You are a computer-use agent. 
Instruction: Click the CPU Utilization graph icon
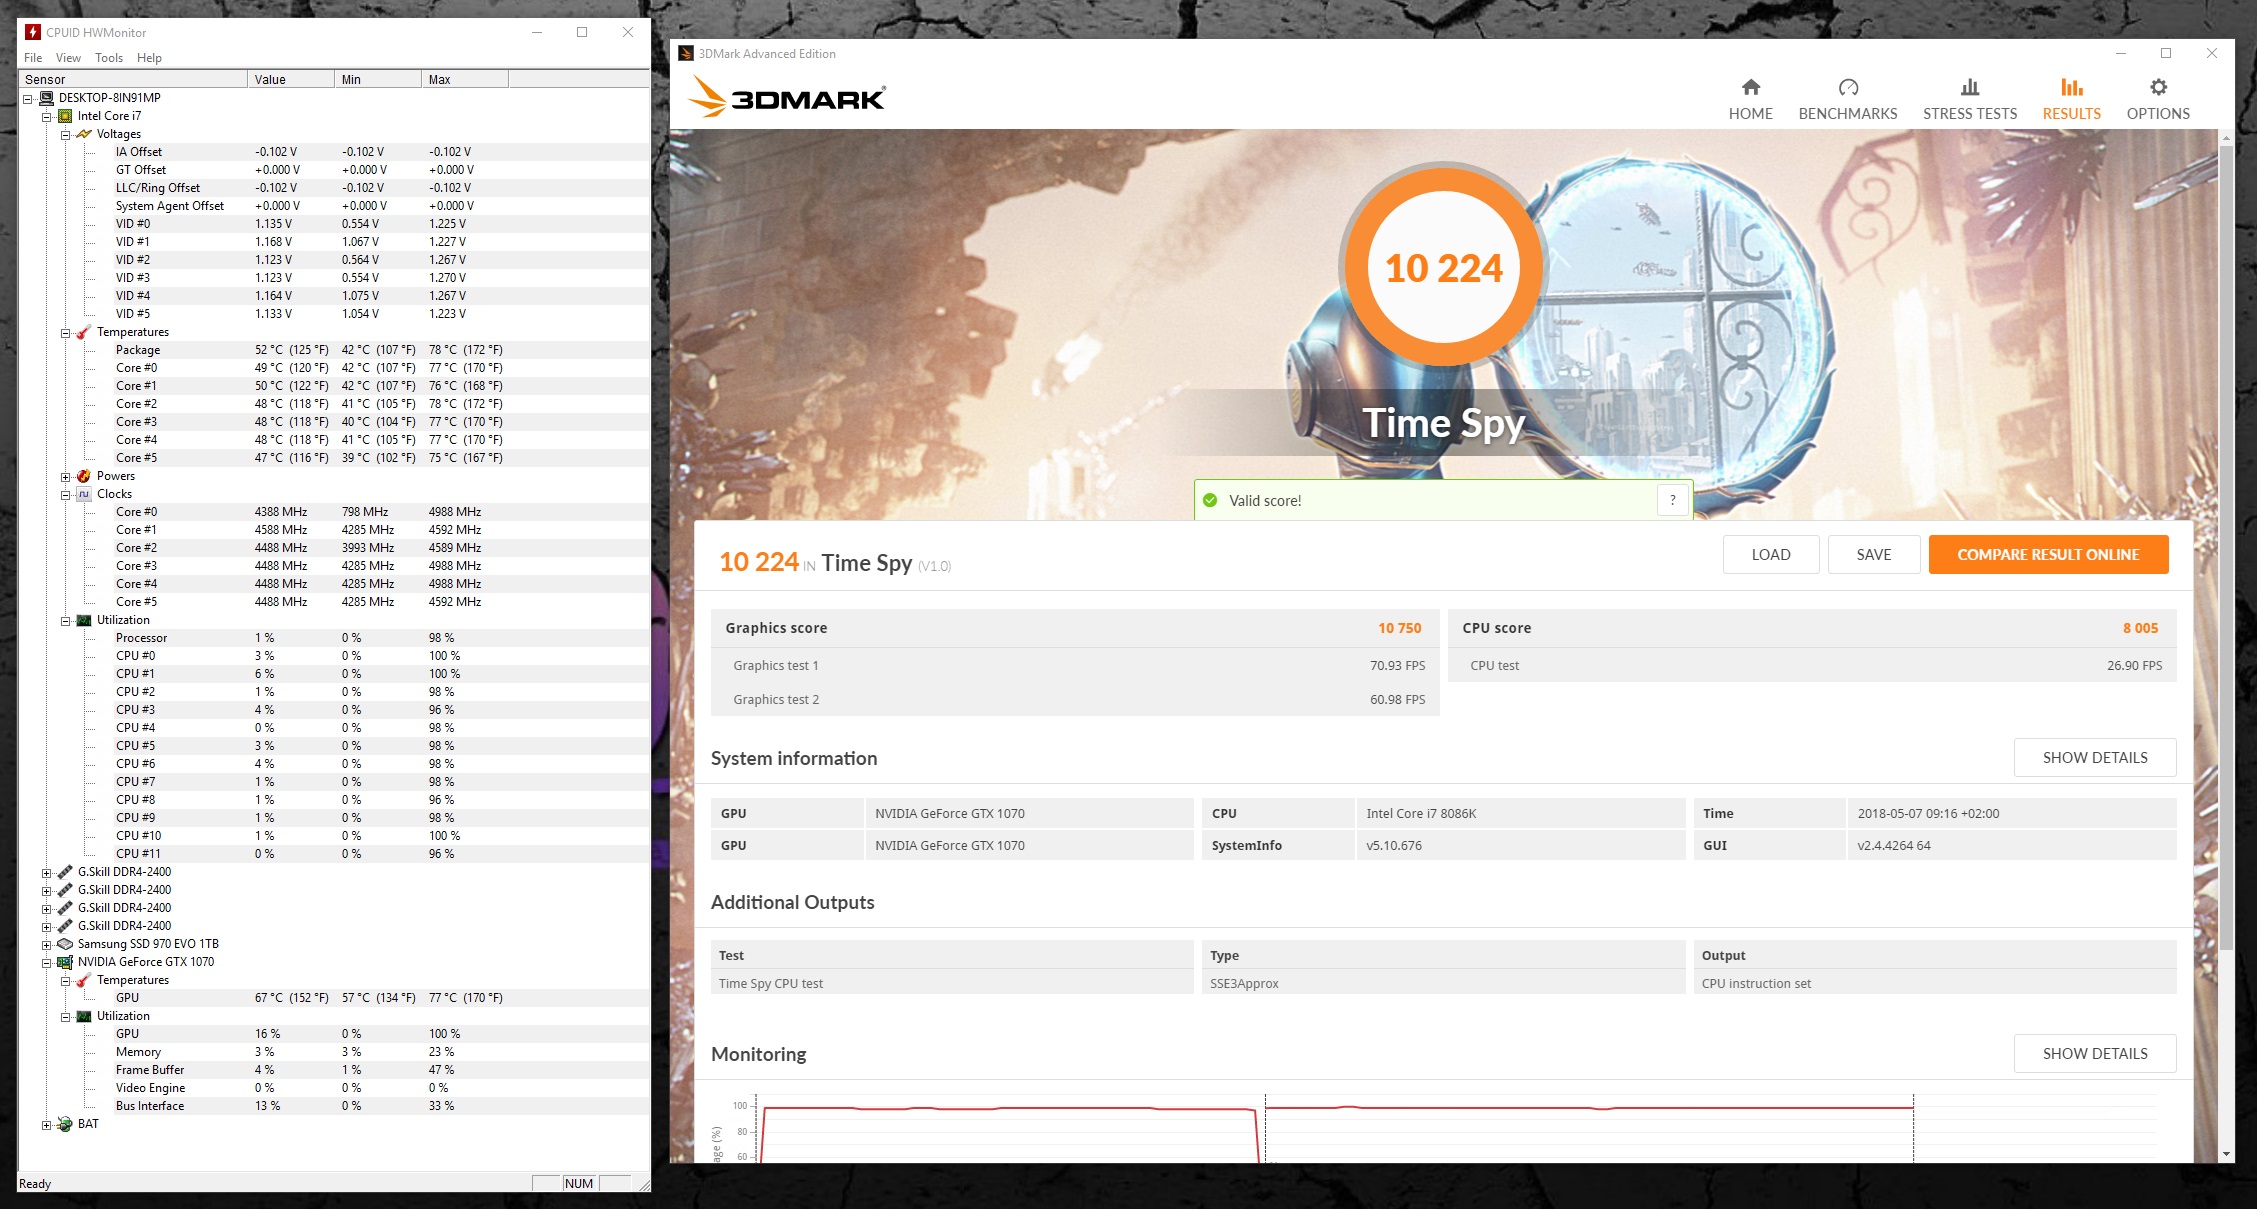click(x=84, y=620)
